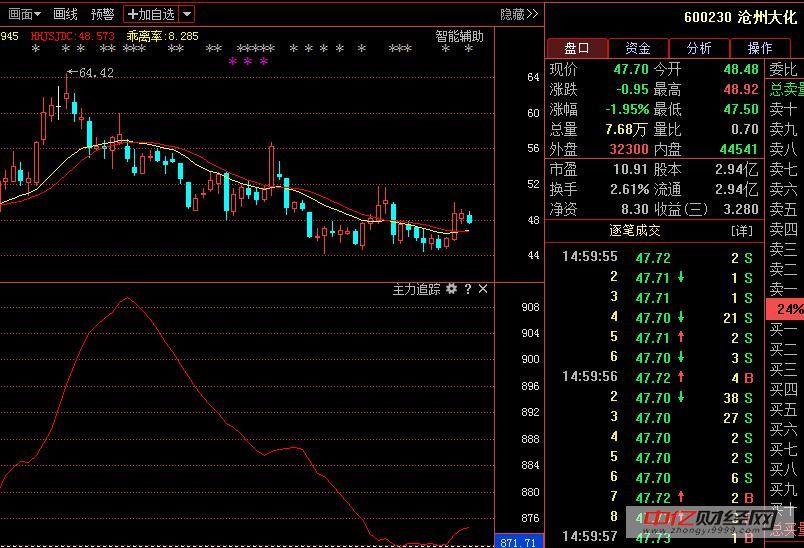
Task: Click the 今开 value 48.48
Action: coord(741,69)
